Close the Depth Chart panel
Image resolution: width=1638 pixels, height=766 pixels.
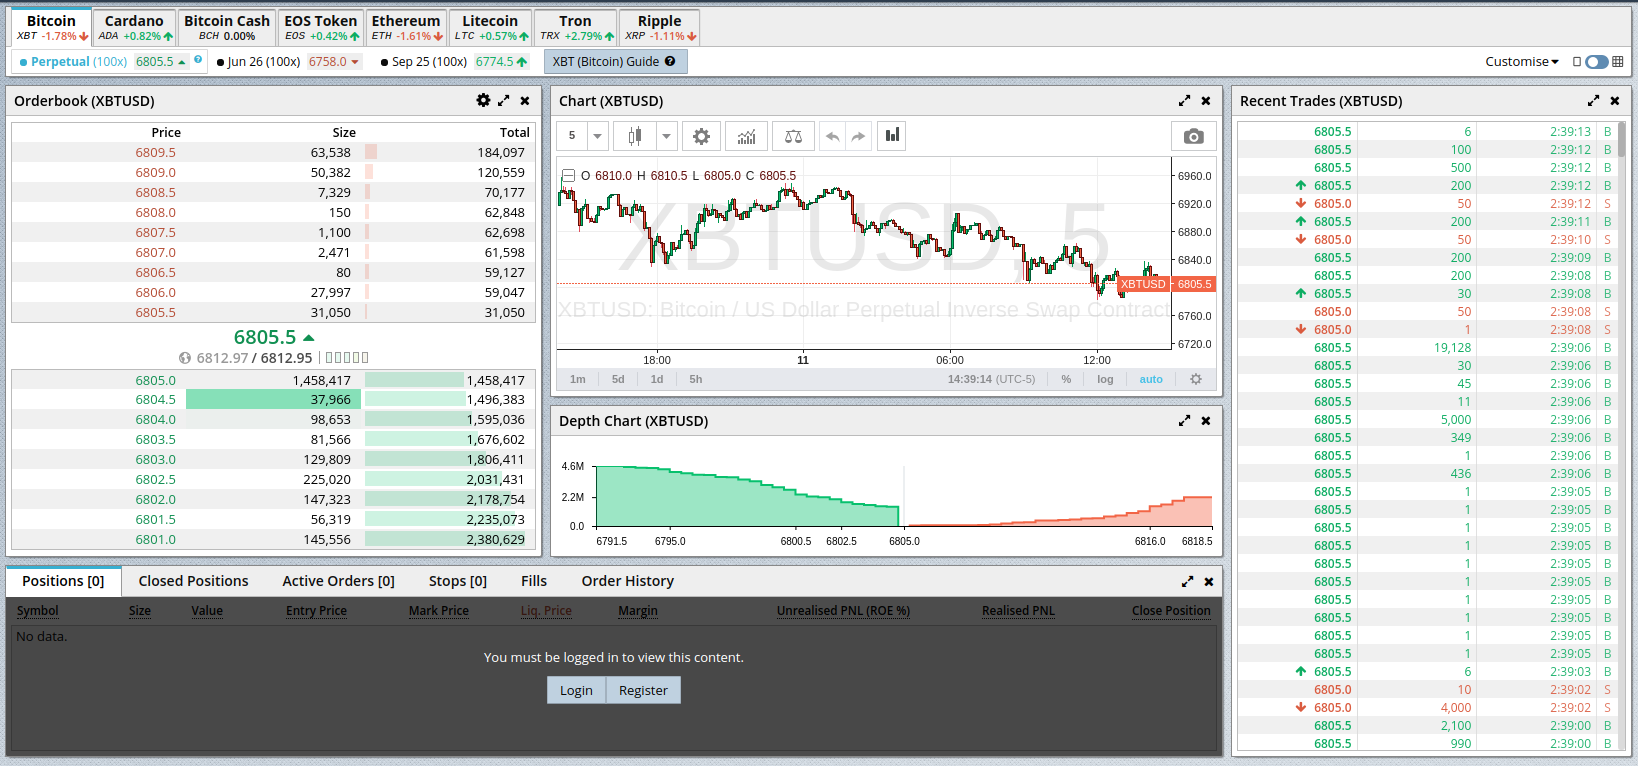1206,420
